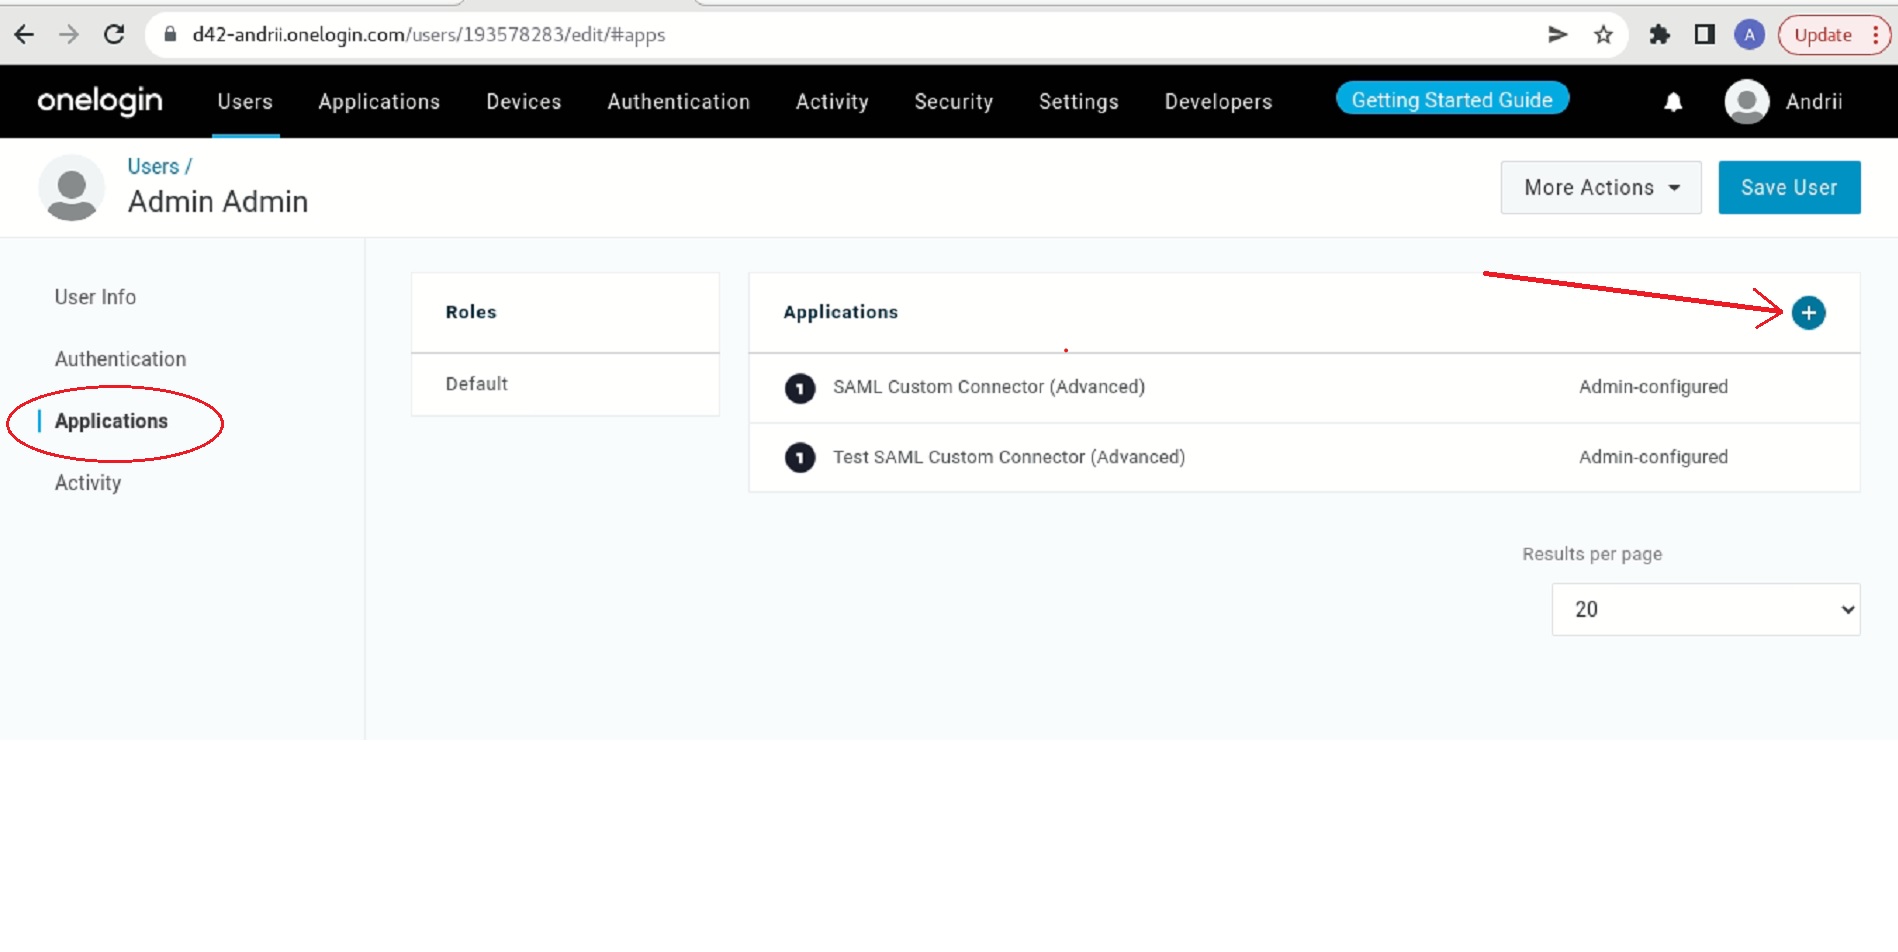The image size is (1898, 952).
Task: Click the SAML Custom Connector app icon
Action: click(799, 388)
